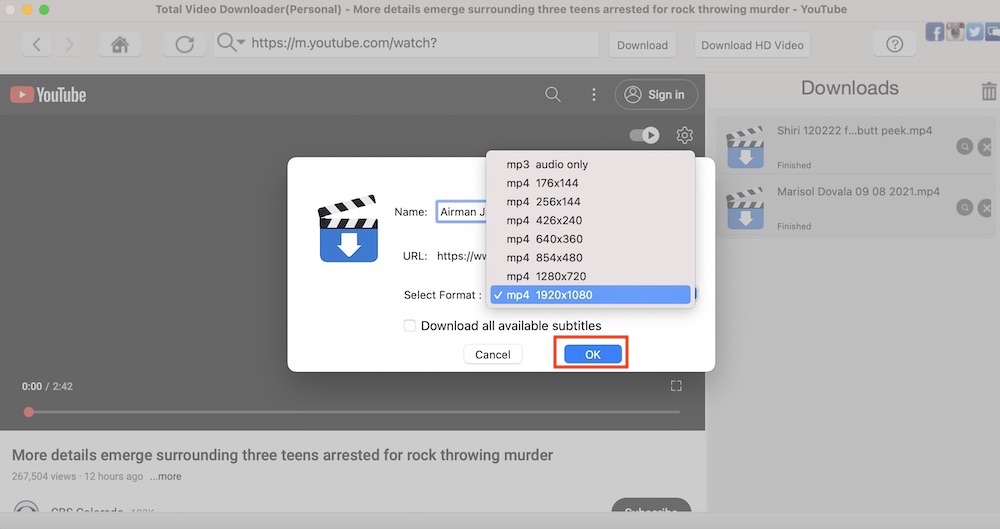
Task: Open the Twitter share icon
Action: 974,32
